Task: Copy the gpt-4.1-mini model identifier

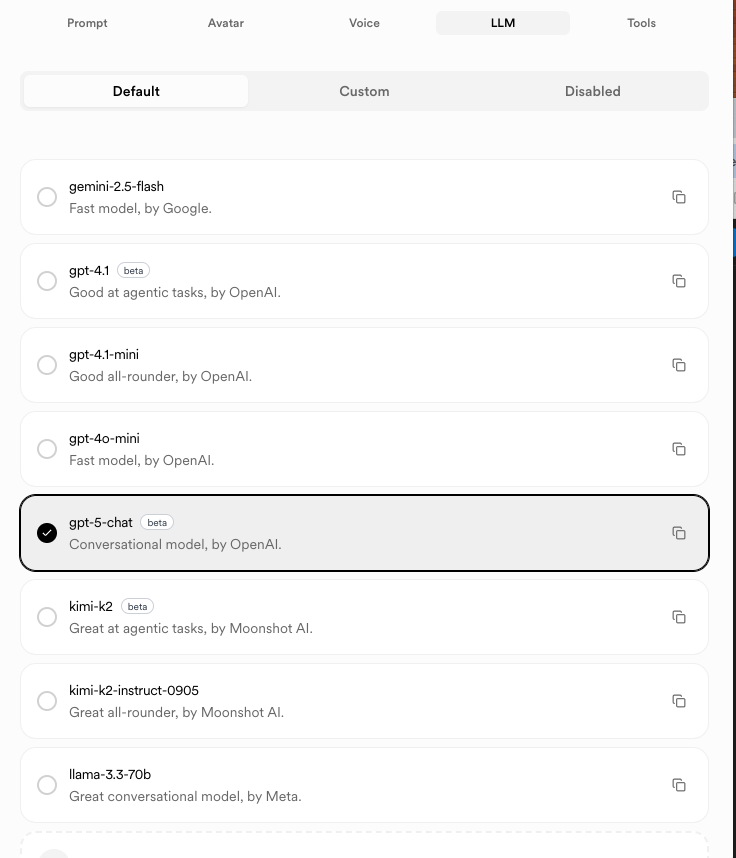Action: click(679, 365)
